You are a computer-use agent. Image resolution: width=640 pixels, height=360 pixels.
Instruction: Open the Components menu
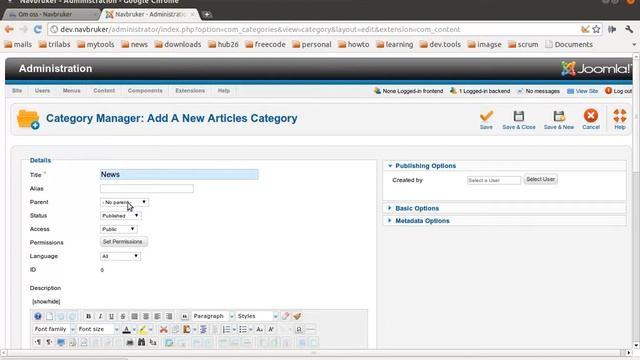(145, 91)
